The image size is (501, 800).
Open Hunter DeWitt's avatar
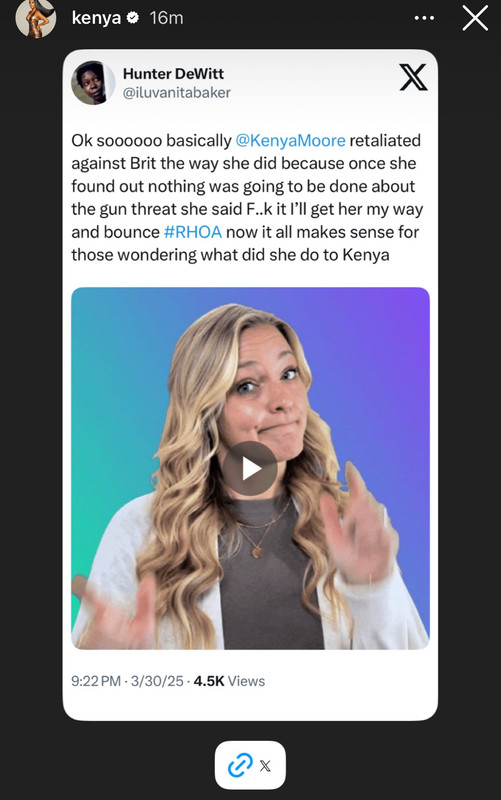click(92, 83)
